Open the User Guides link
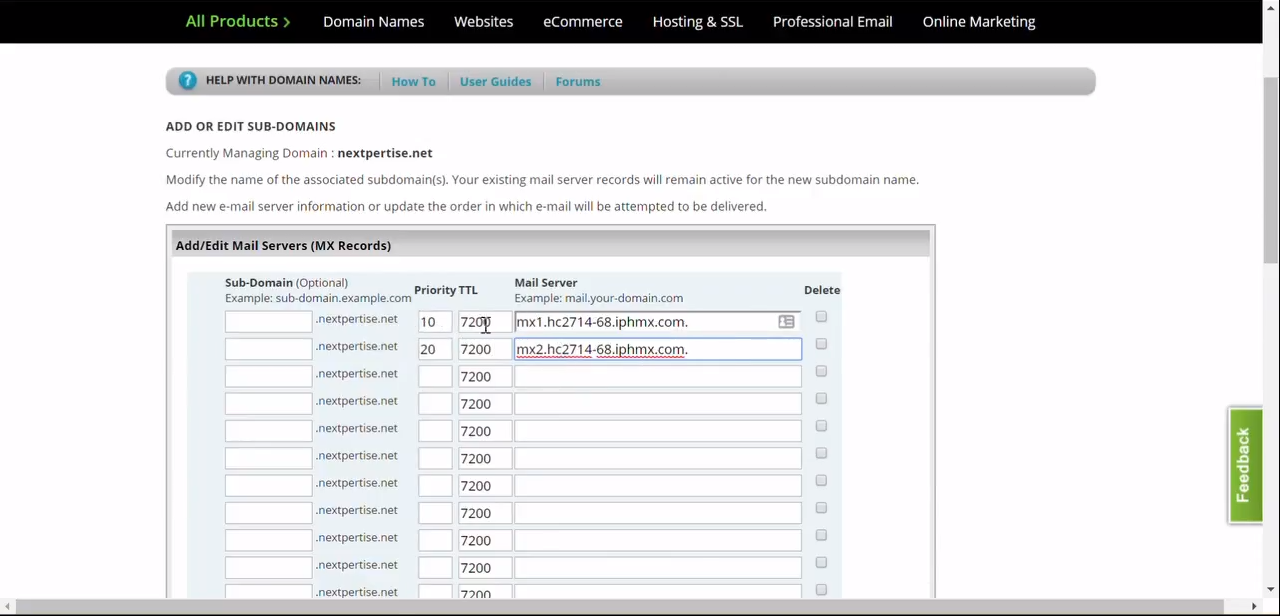The height and width of the screenshot is (616, 1280). 495,82
